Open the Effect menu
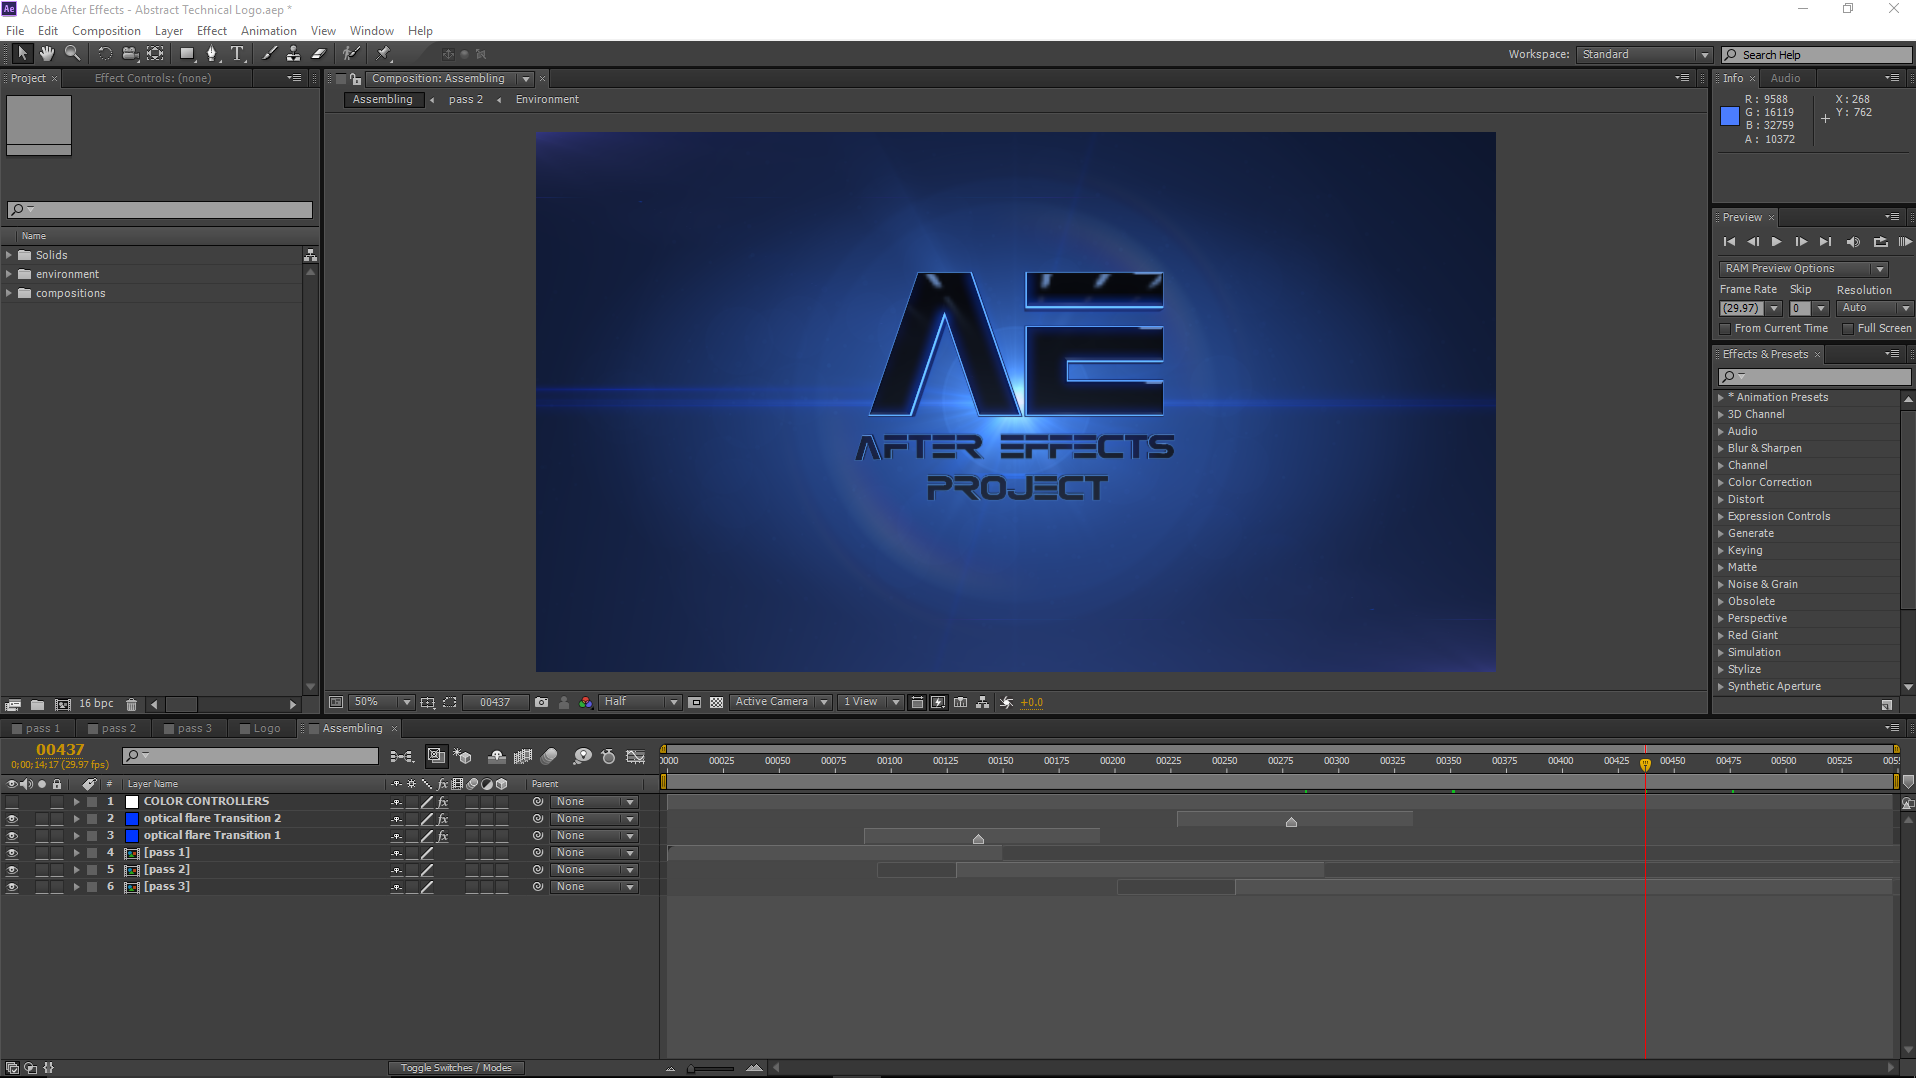 coord(212,31)
